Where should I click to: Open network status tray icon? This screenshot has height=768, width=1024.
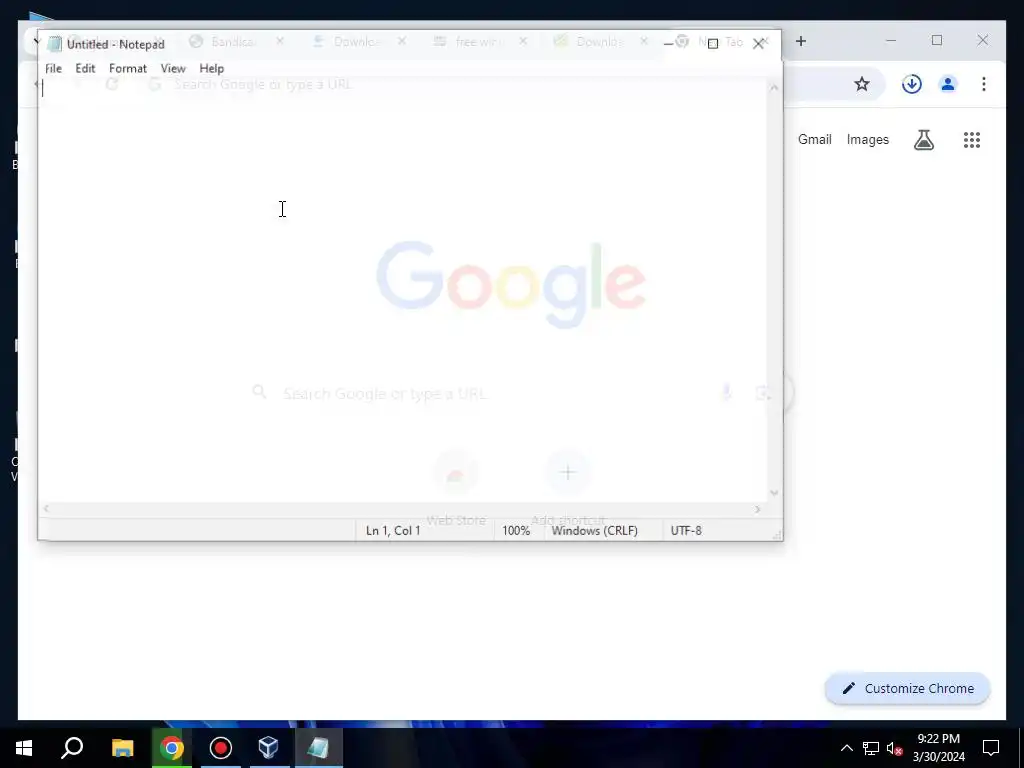coord(871,748)
